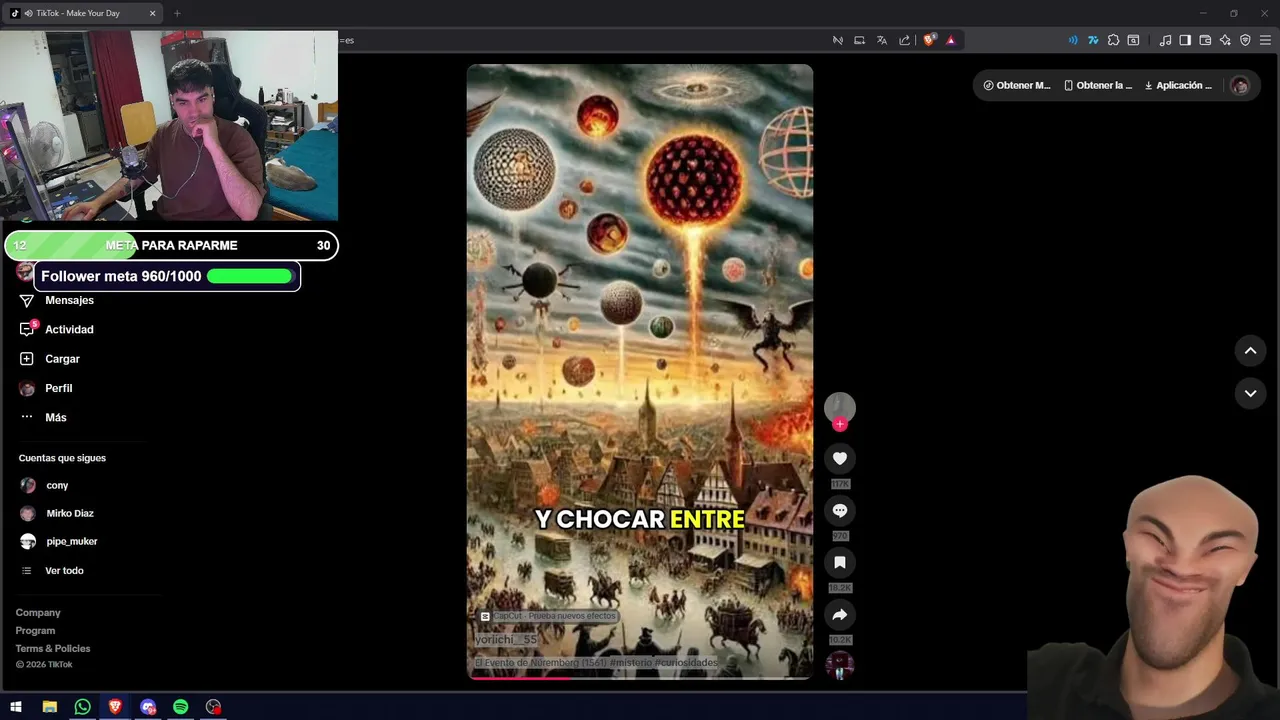Select the TikTok - Make Your Day tab

pyautogui.click(x=83, y=13)
